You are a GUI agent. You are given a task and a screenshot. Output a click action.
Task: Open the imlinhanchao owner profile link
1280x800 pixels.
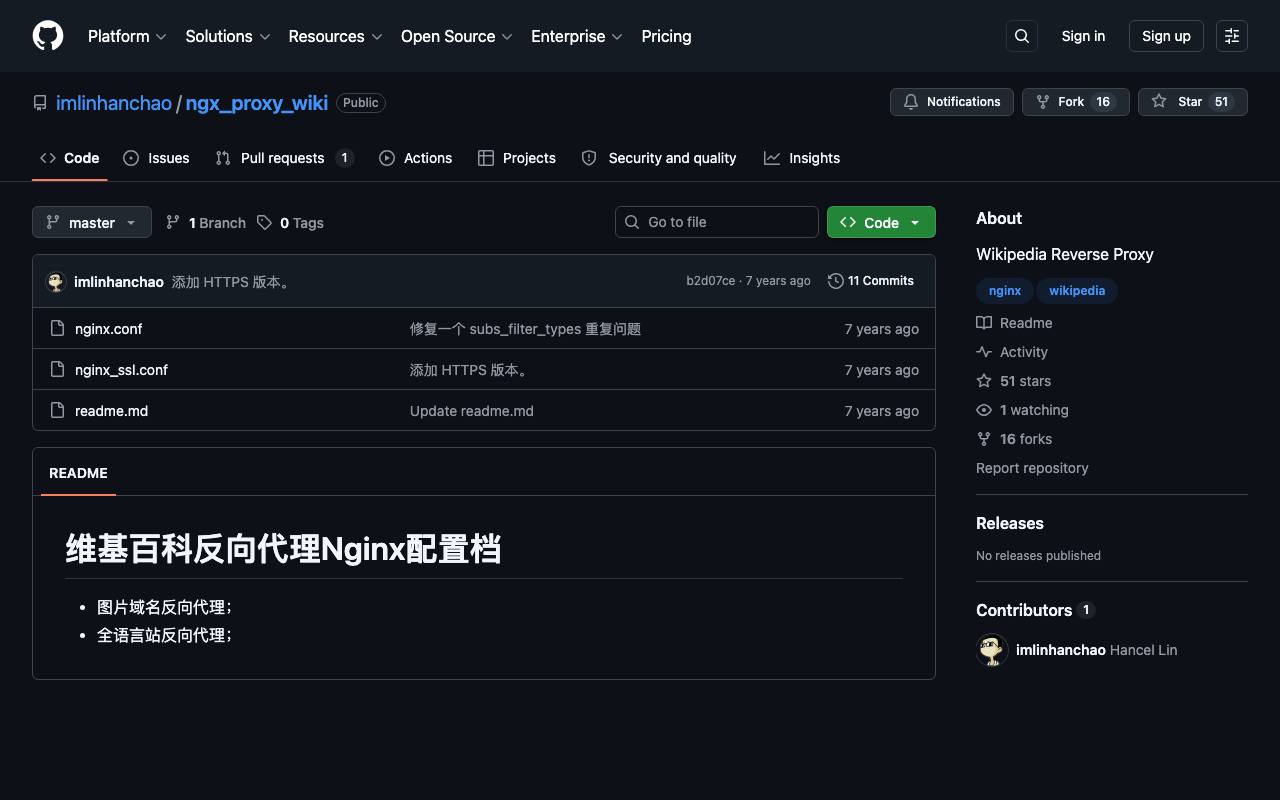[114, 103]
